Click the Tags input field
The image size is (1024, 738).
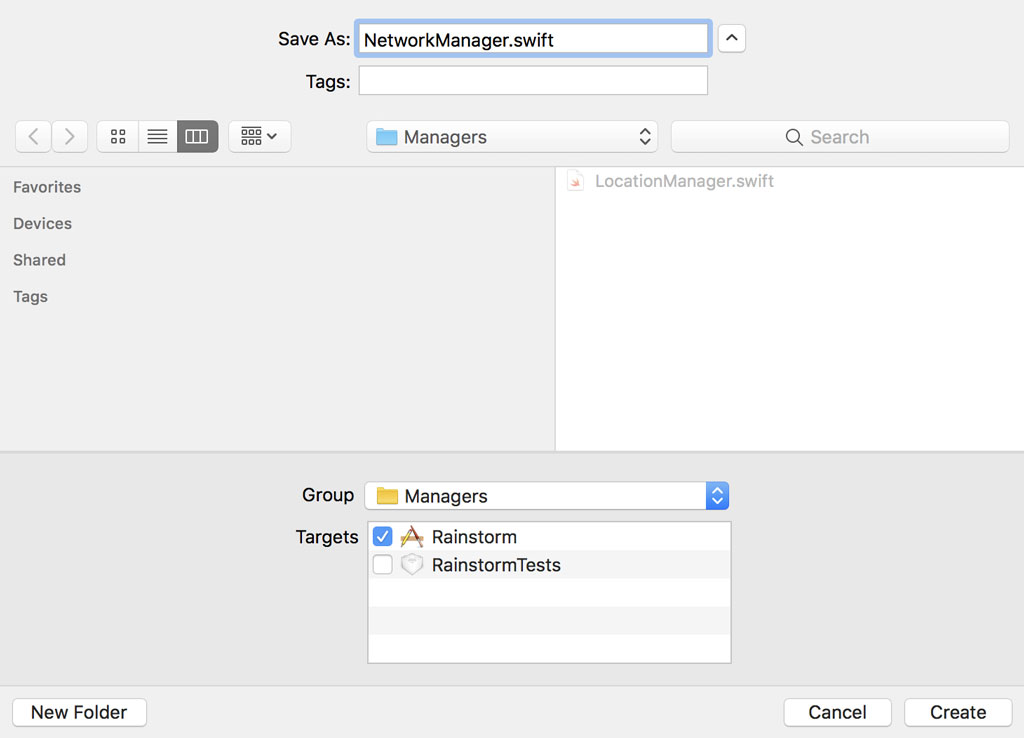[x=532, y=81]
